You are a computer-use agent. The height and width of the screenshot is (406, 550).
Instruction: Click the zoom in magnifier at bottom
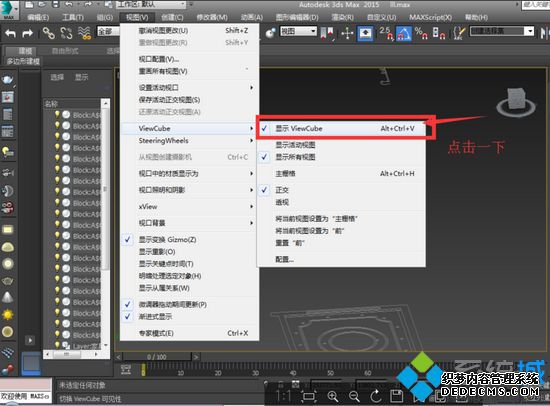pyautogui.click(x=333, y=397)
